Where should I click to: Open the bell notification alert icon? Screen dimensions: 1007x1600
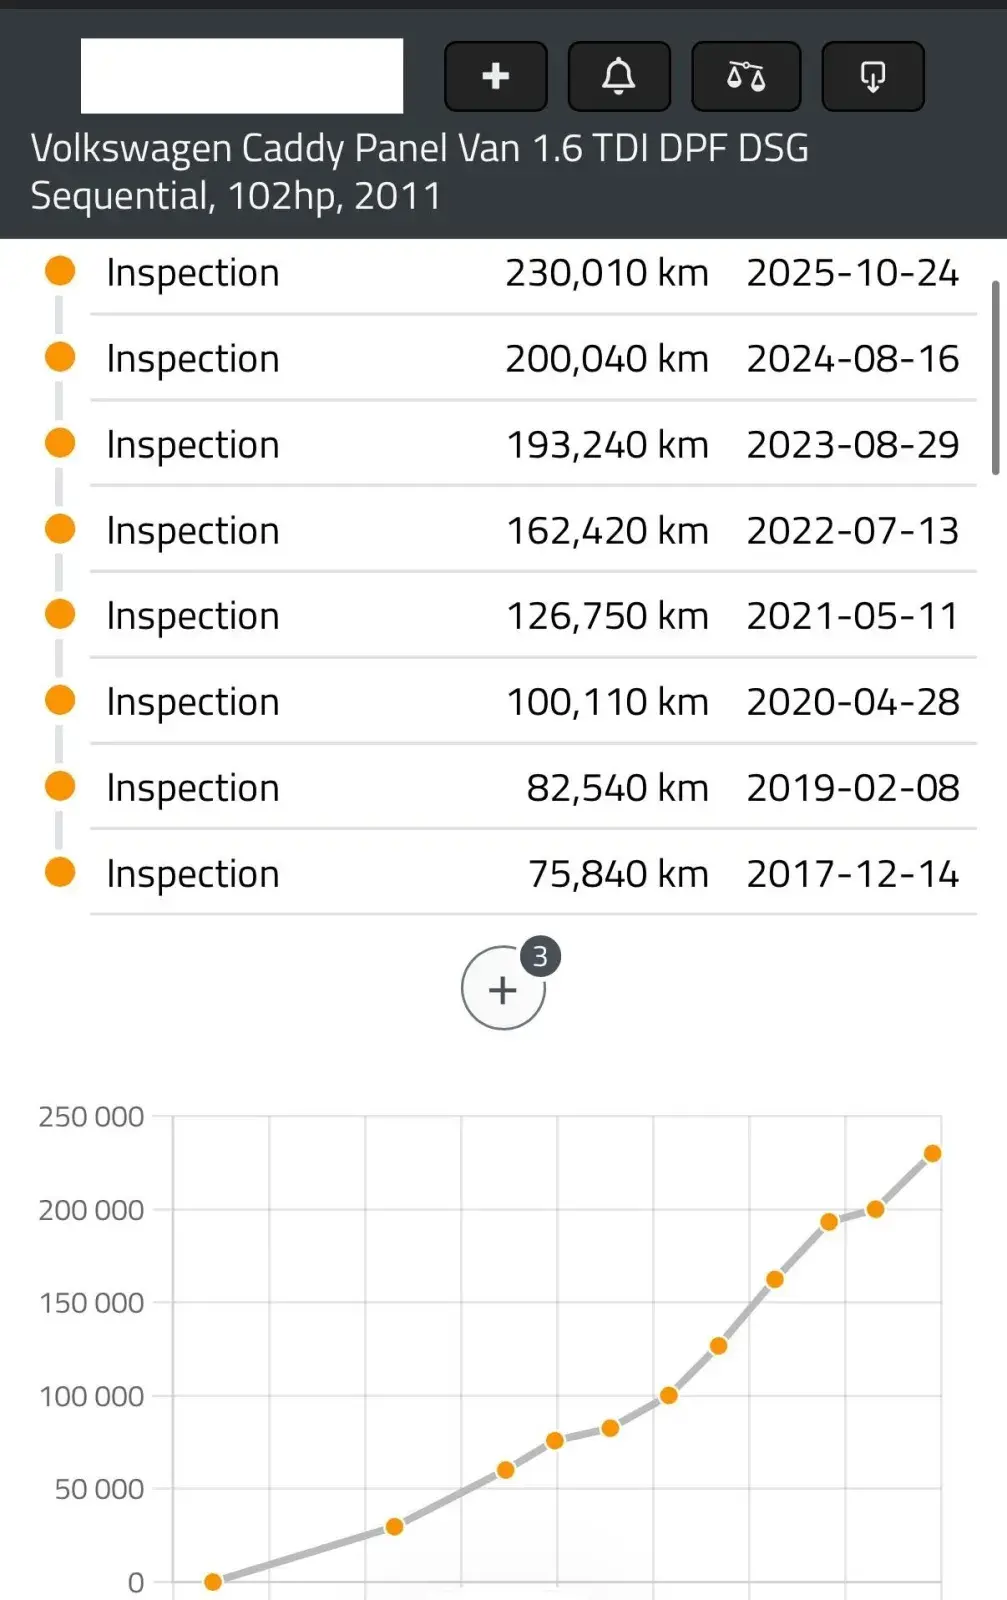[x=619, y=76]
